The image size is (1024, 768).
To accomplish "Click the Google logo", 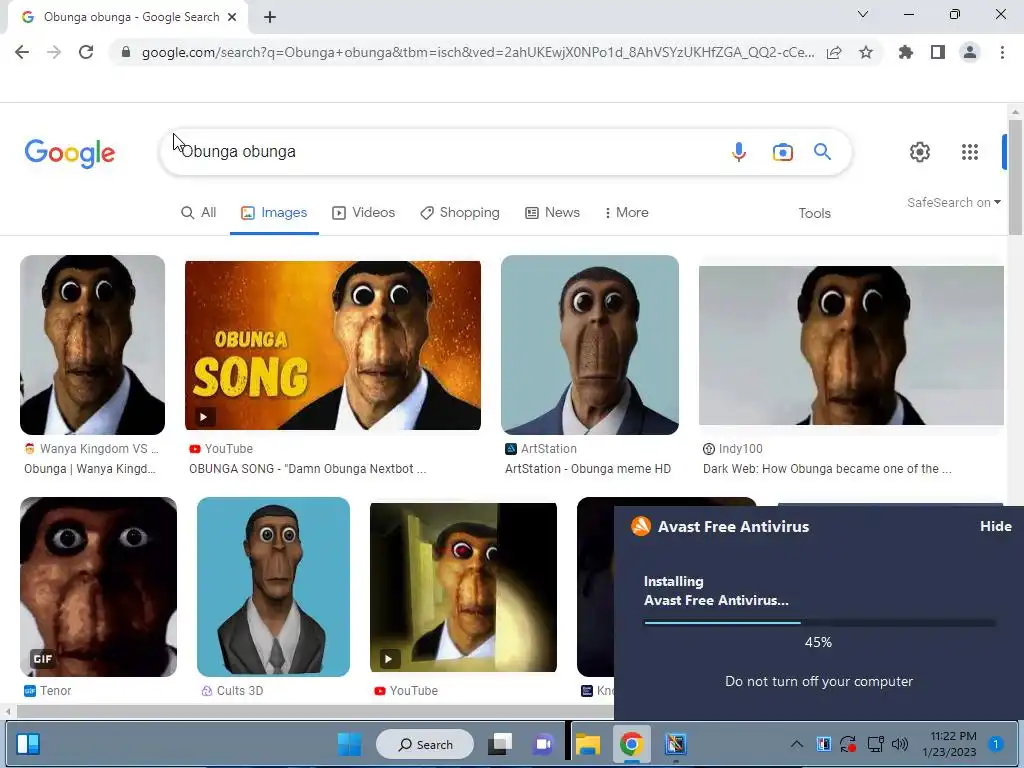I will pyautogui.click(x=69, y=153).
